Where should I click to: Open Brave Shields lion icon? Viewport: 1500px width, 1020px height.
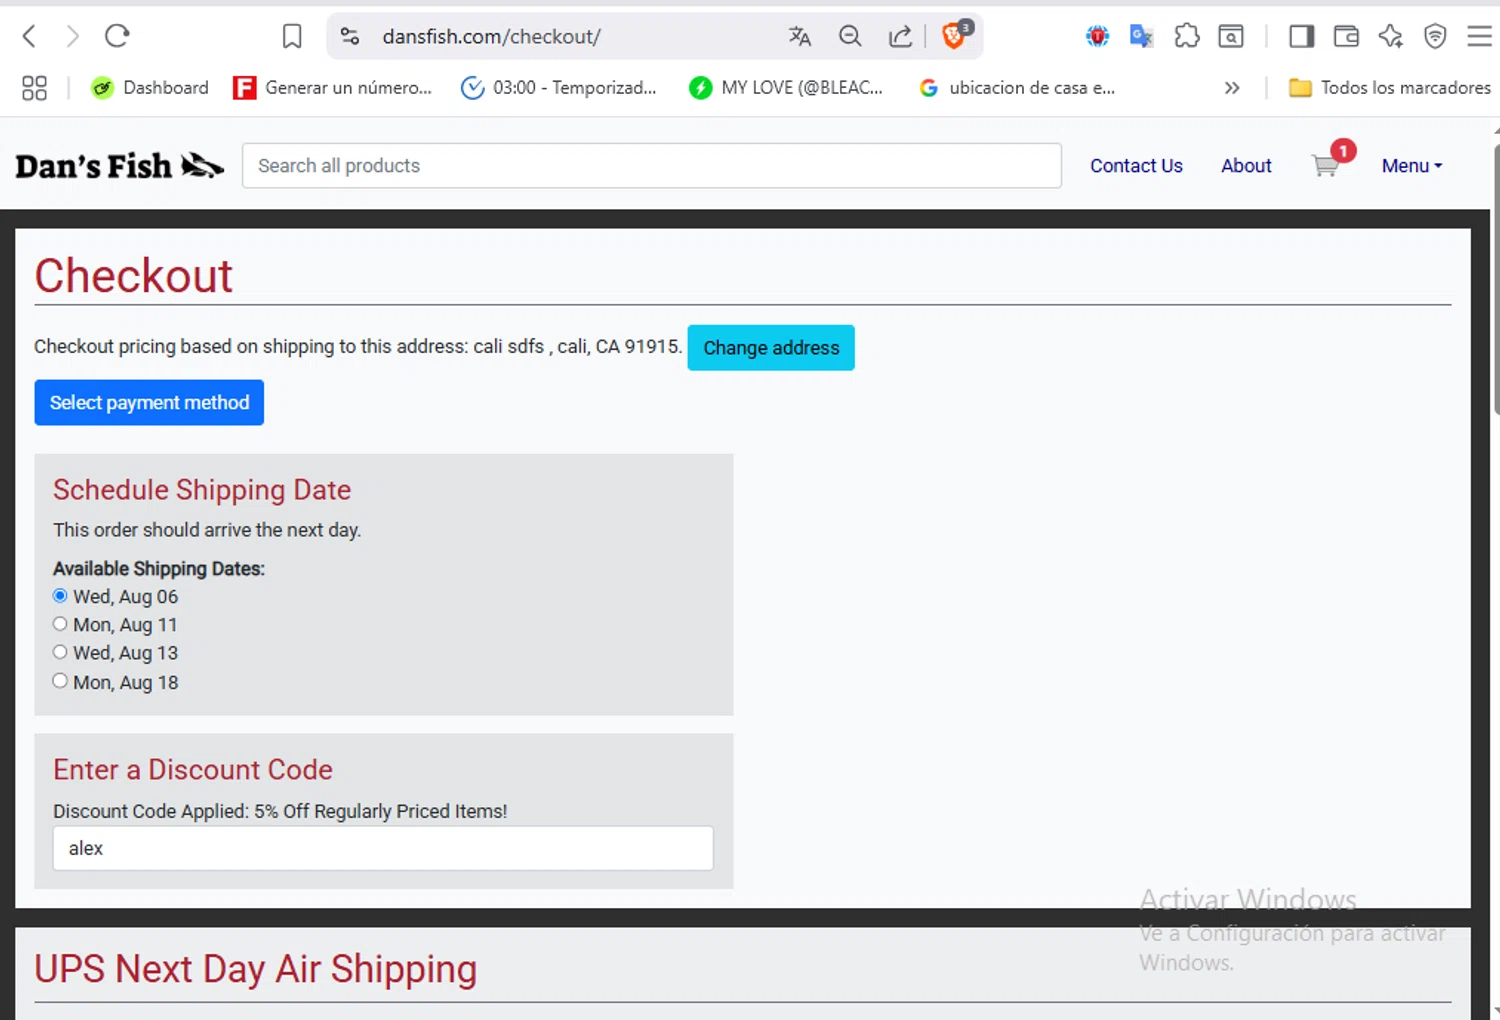(955, 36)
